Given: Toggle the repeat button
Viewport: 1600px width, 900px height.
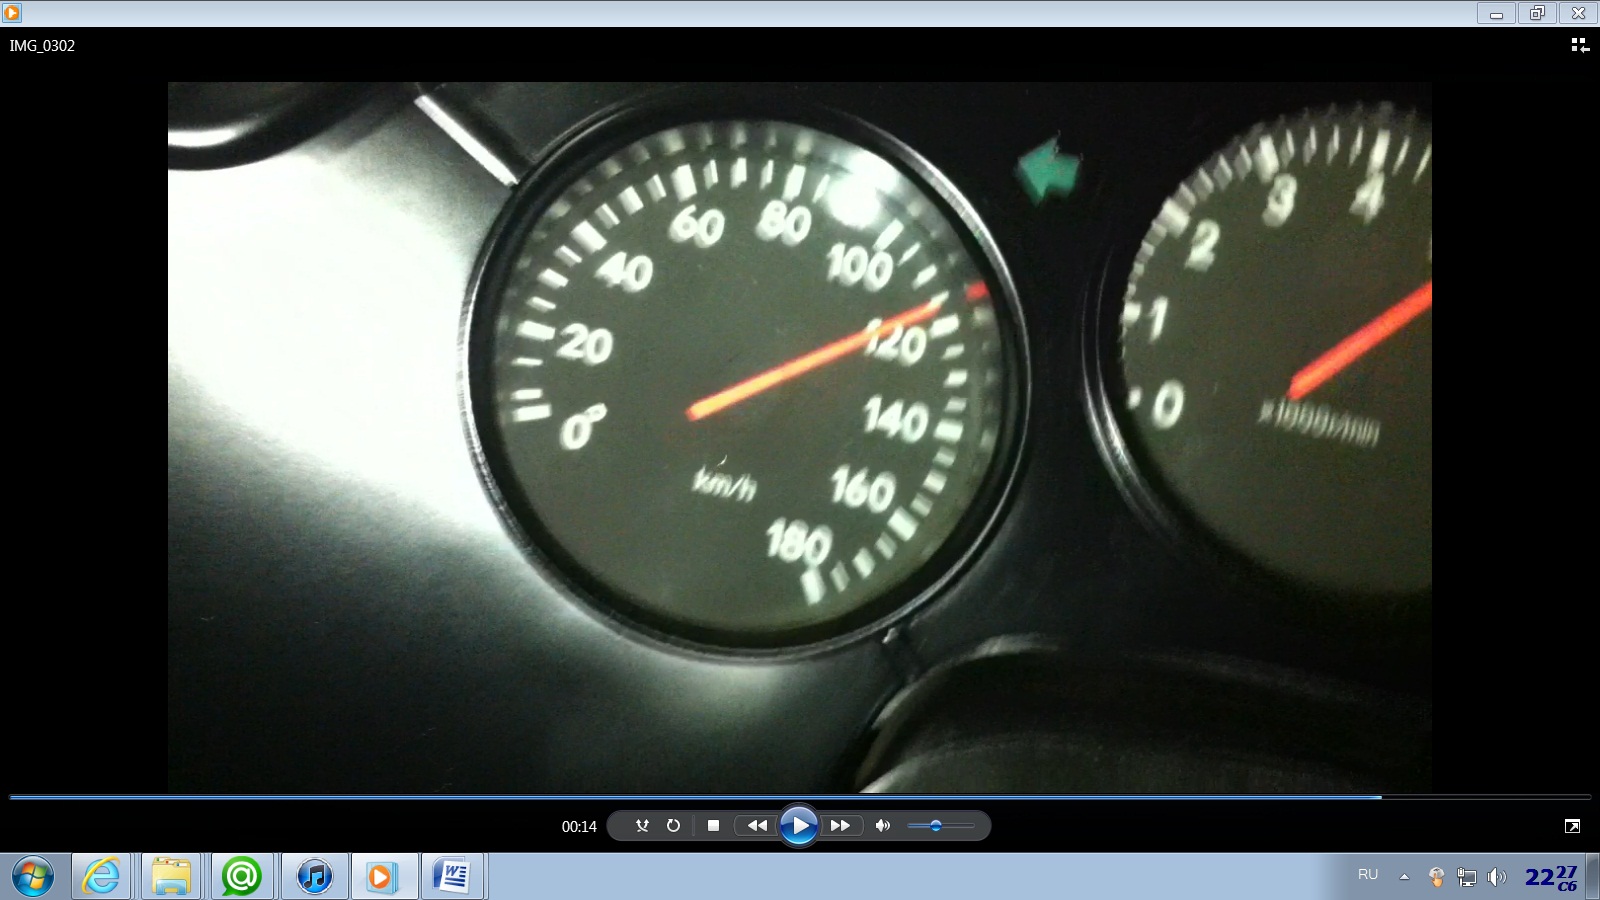Looking at the screenshot, I should 673,826.
